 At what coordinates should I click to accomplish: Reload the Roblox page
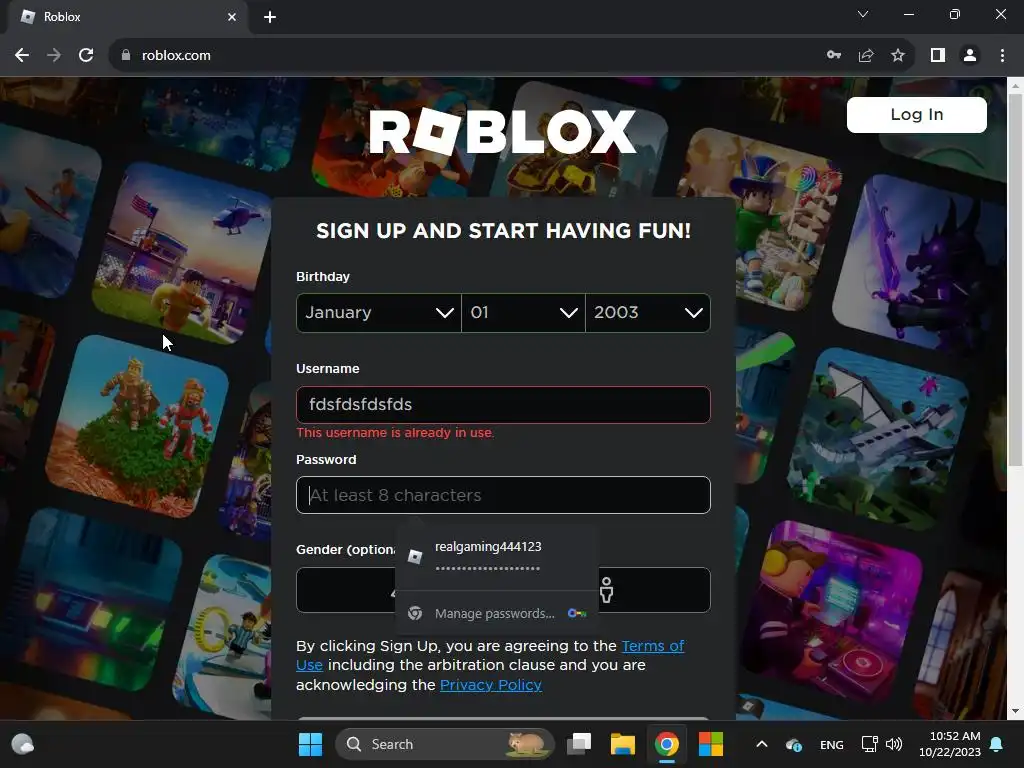click(86, 56)
